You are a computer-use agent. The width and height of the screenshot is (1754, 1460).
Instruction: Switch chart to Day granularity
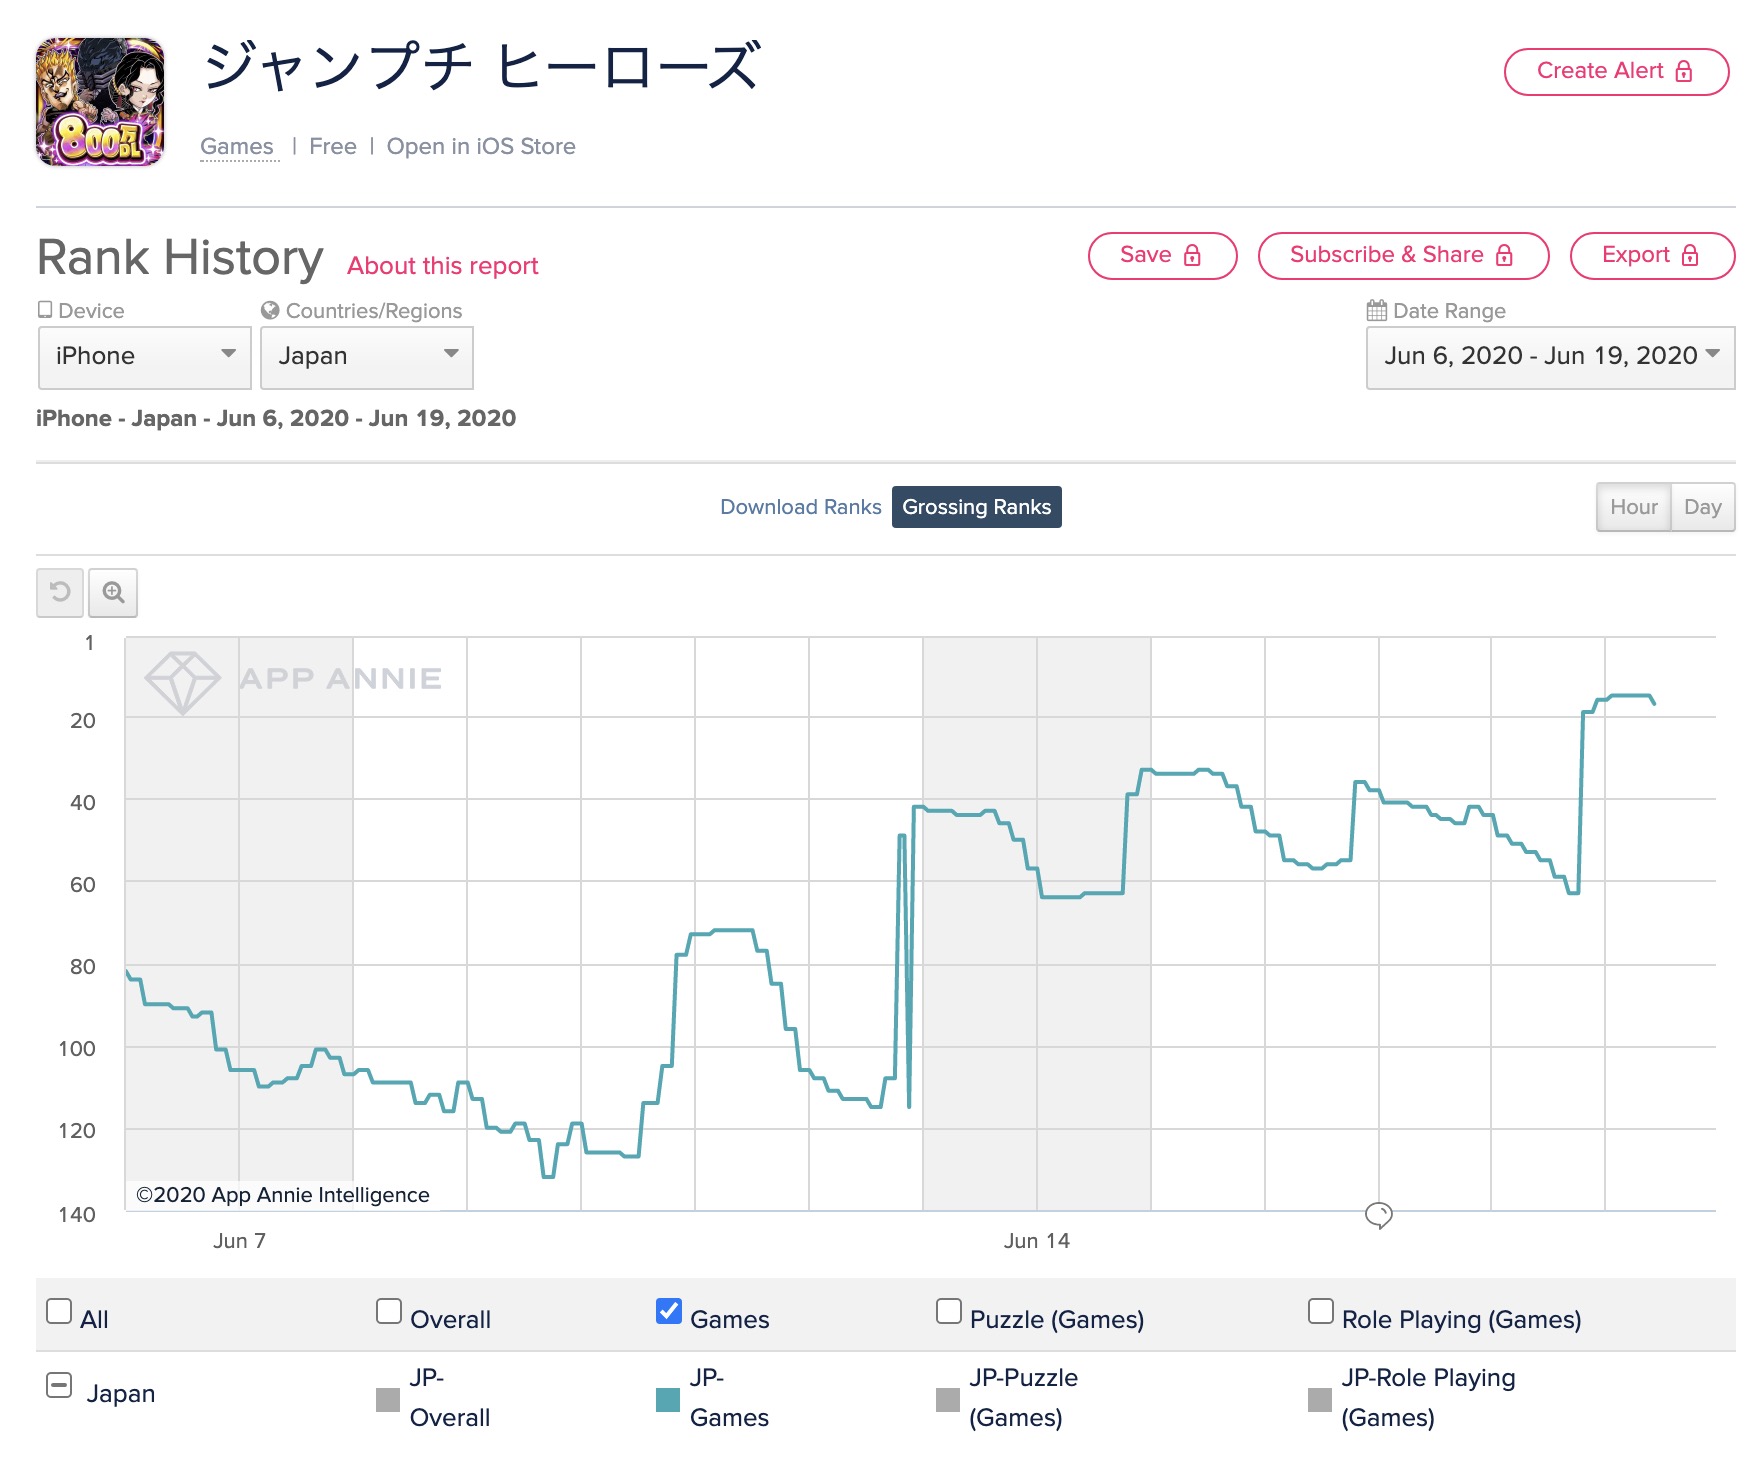1702,507
